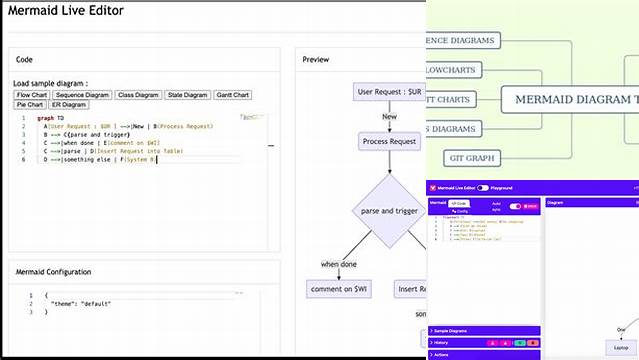Screen dimensions: 639x360
Task: Click the second pink History action icon
Action: [x=506, y=343]
